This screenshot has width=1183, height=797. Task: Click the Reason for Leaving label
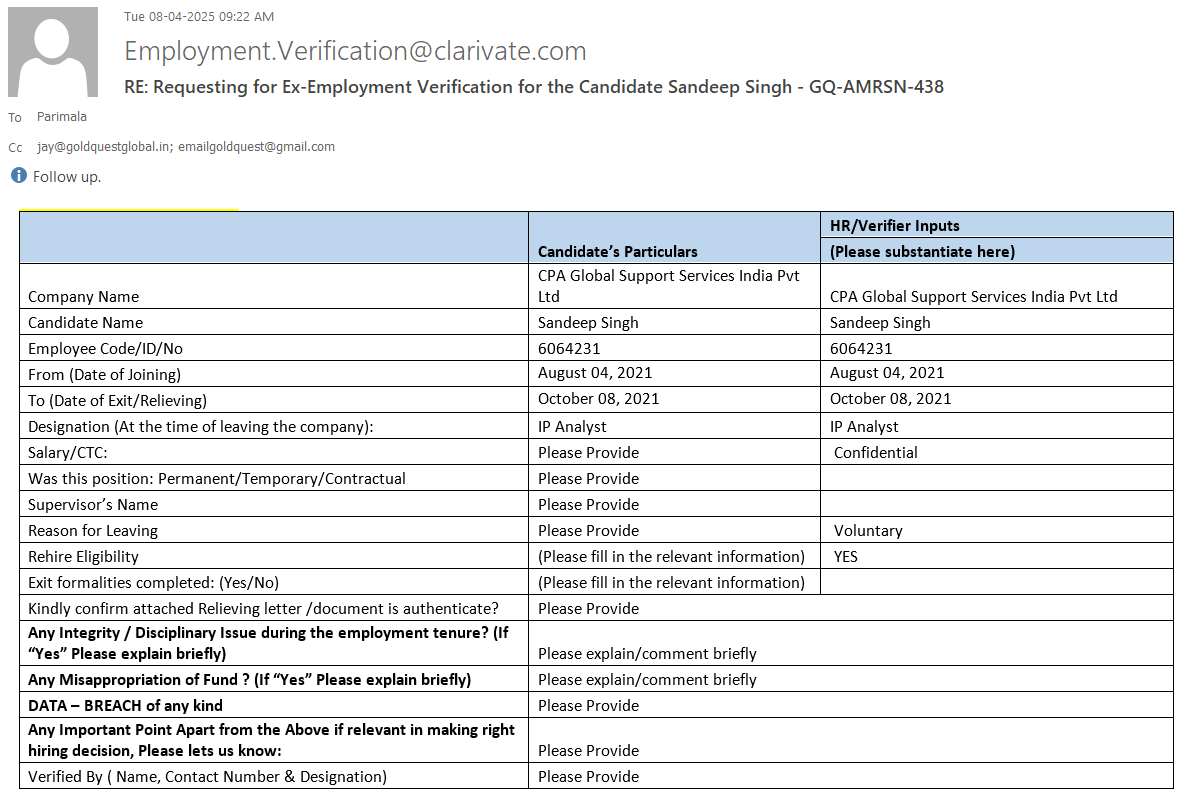(x=93, y=531)
